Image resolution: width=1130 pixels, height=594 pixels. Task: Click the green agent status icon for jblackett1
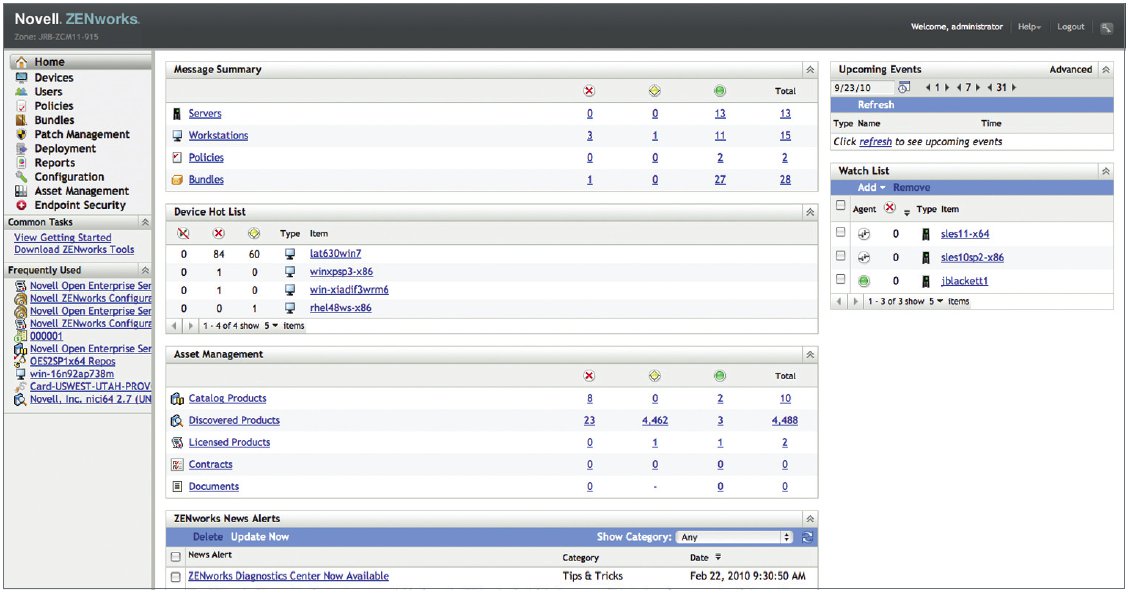click(x=864, y=281)
